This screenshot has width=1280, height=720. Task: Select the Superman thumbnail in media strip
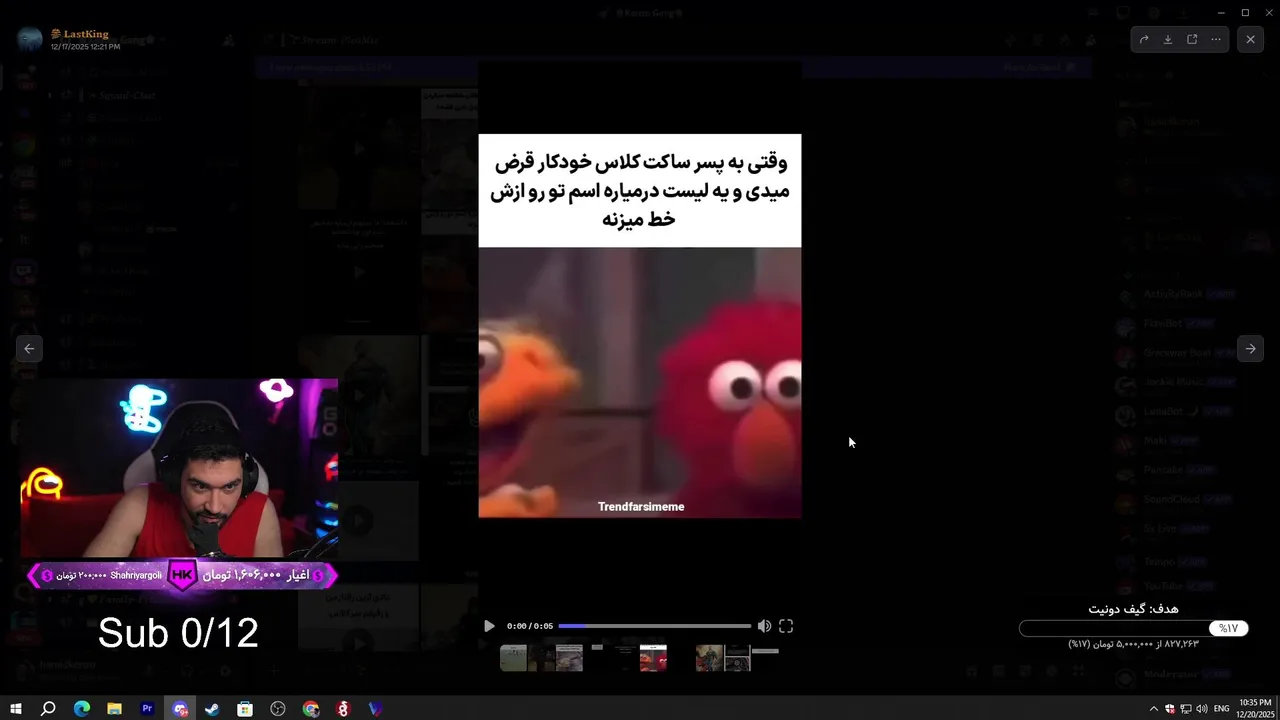[x=709, y=657]
